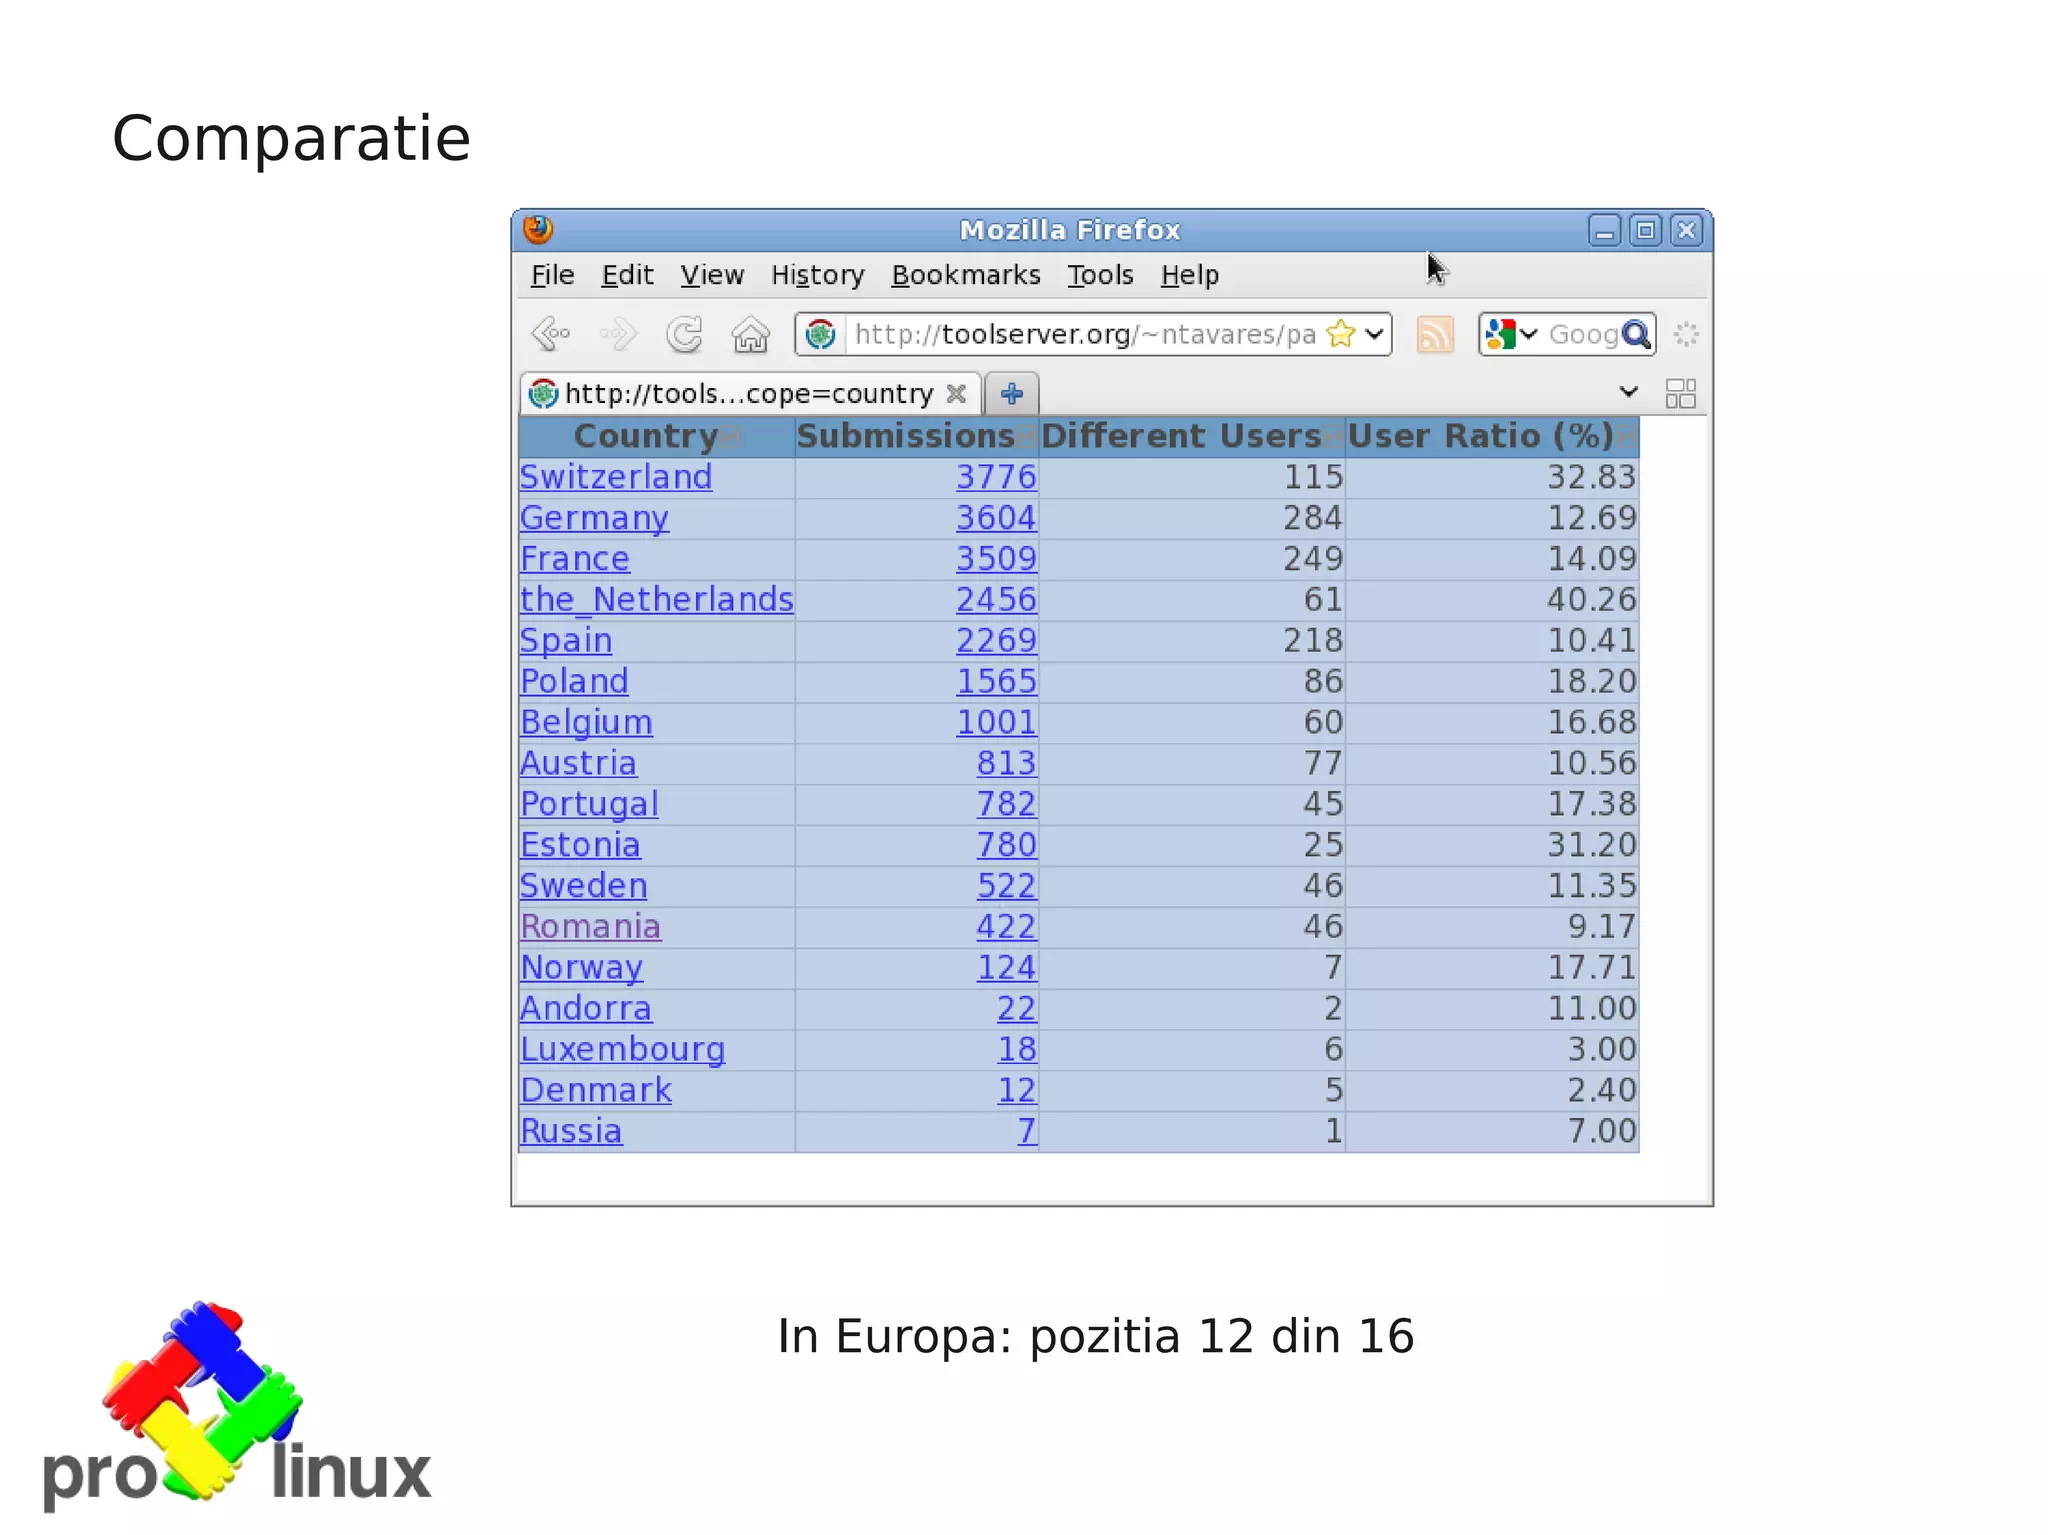The width and height of the screenshot is (2048, 1535).
Task: Click Germany submissions count 3604
Action: tap(996, 518)
